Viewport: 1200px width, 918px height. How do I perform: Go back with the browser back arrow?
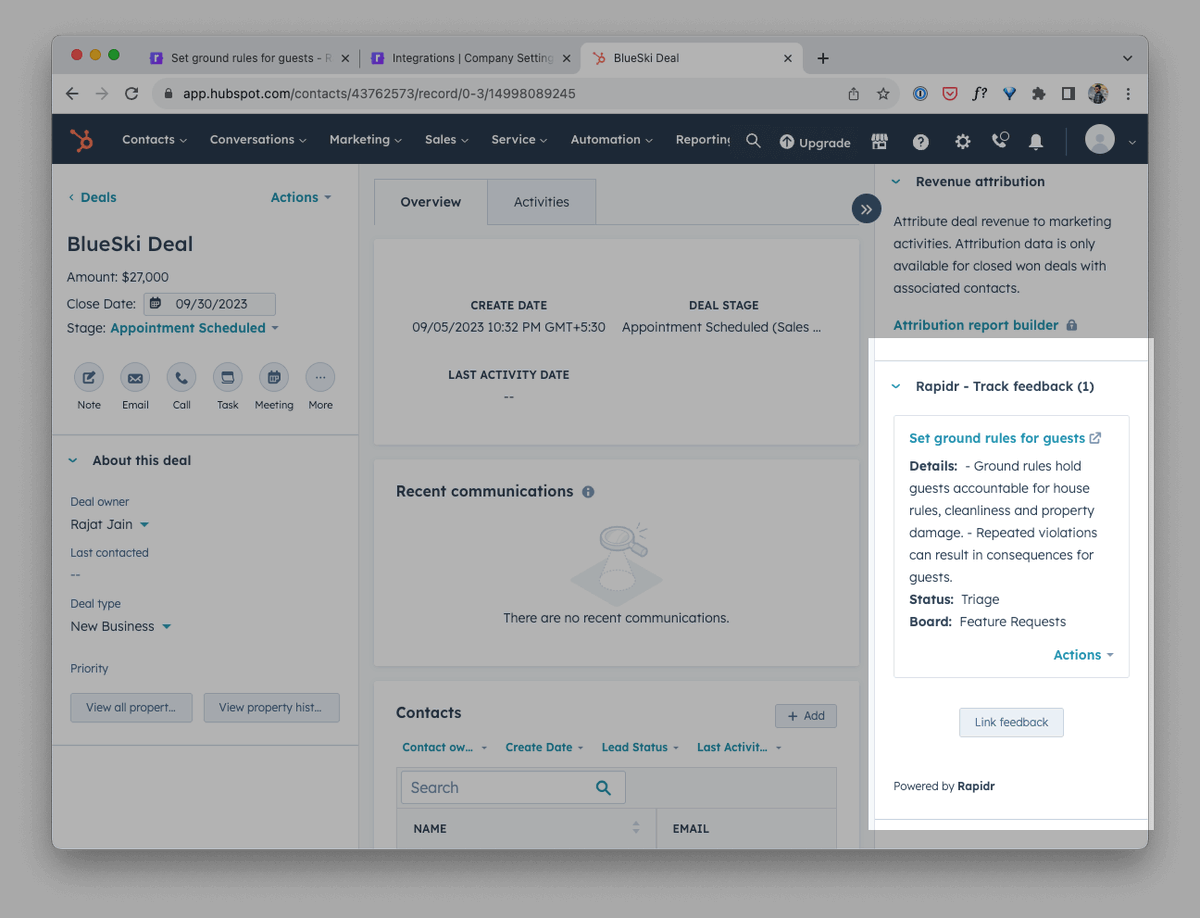(72, 93)
